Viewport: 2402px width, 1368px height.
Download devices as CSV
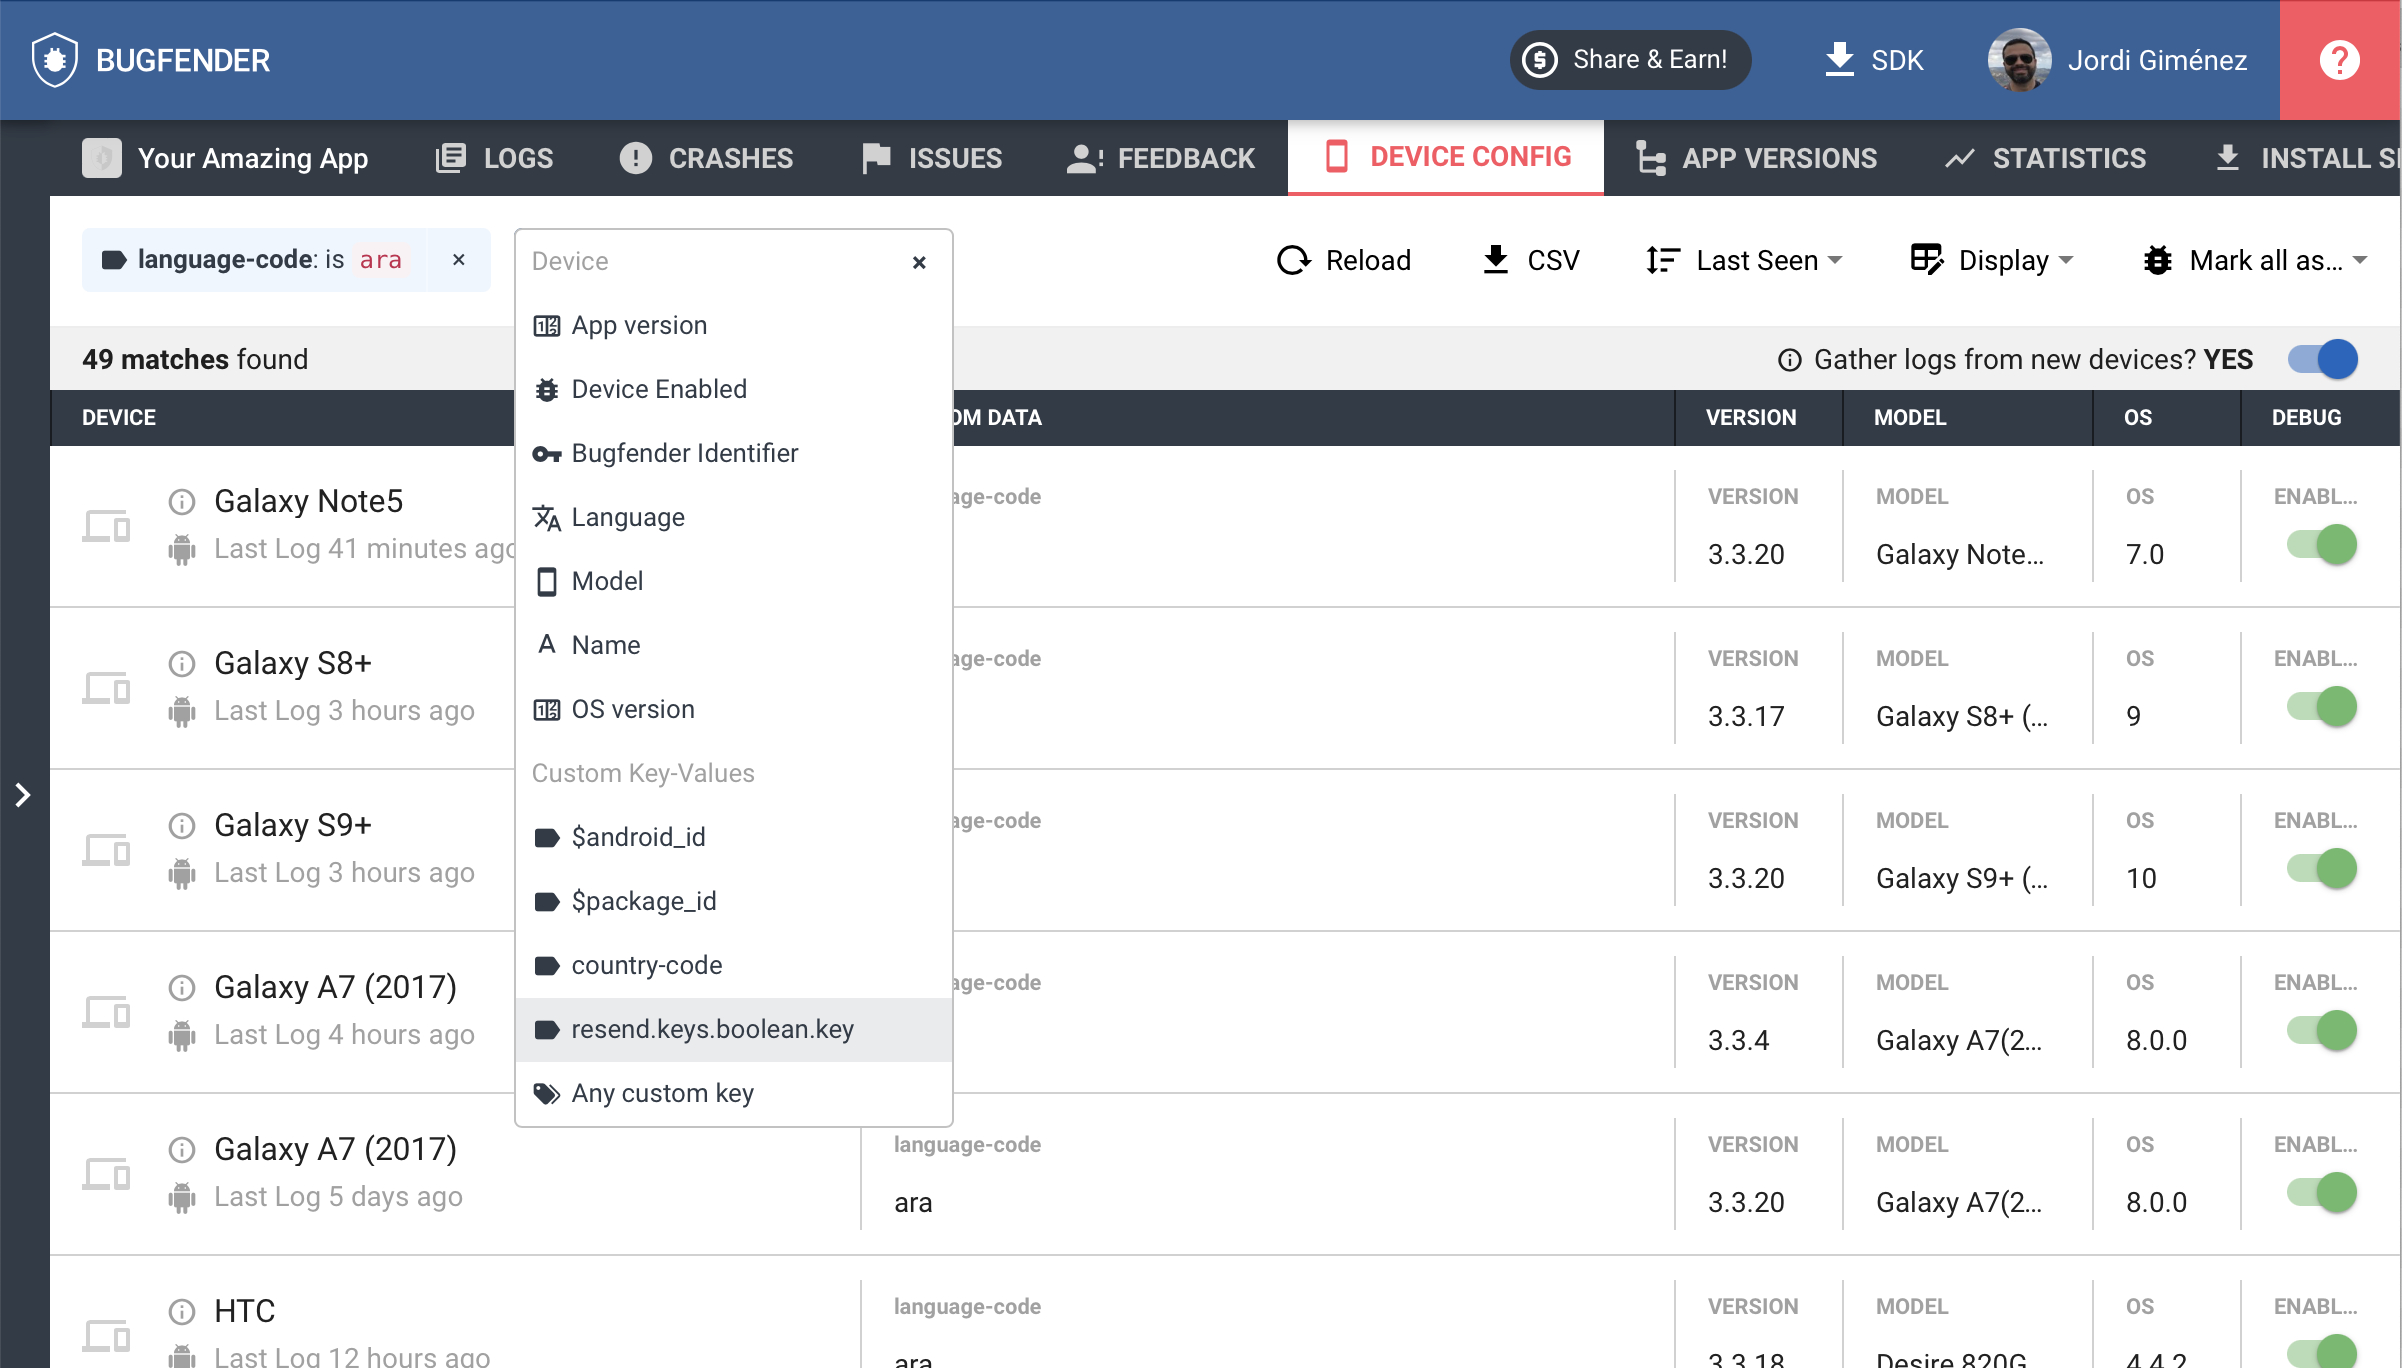pos(1530,261)
